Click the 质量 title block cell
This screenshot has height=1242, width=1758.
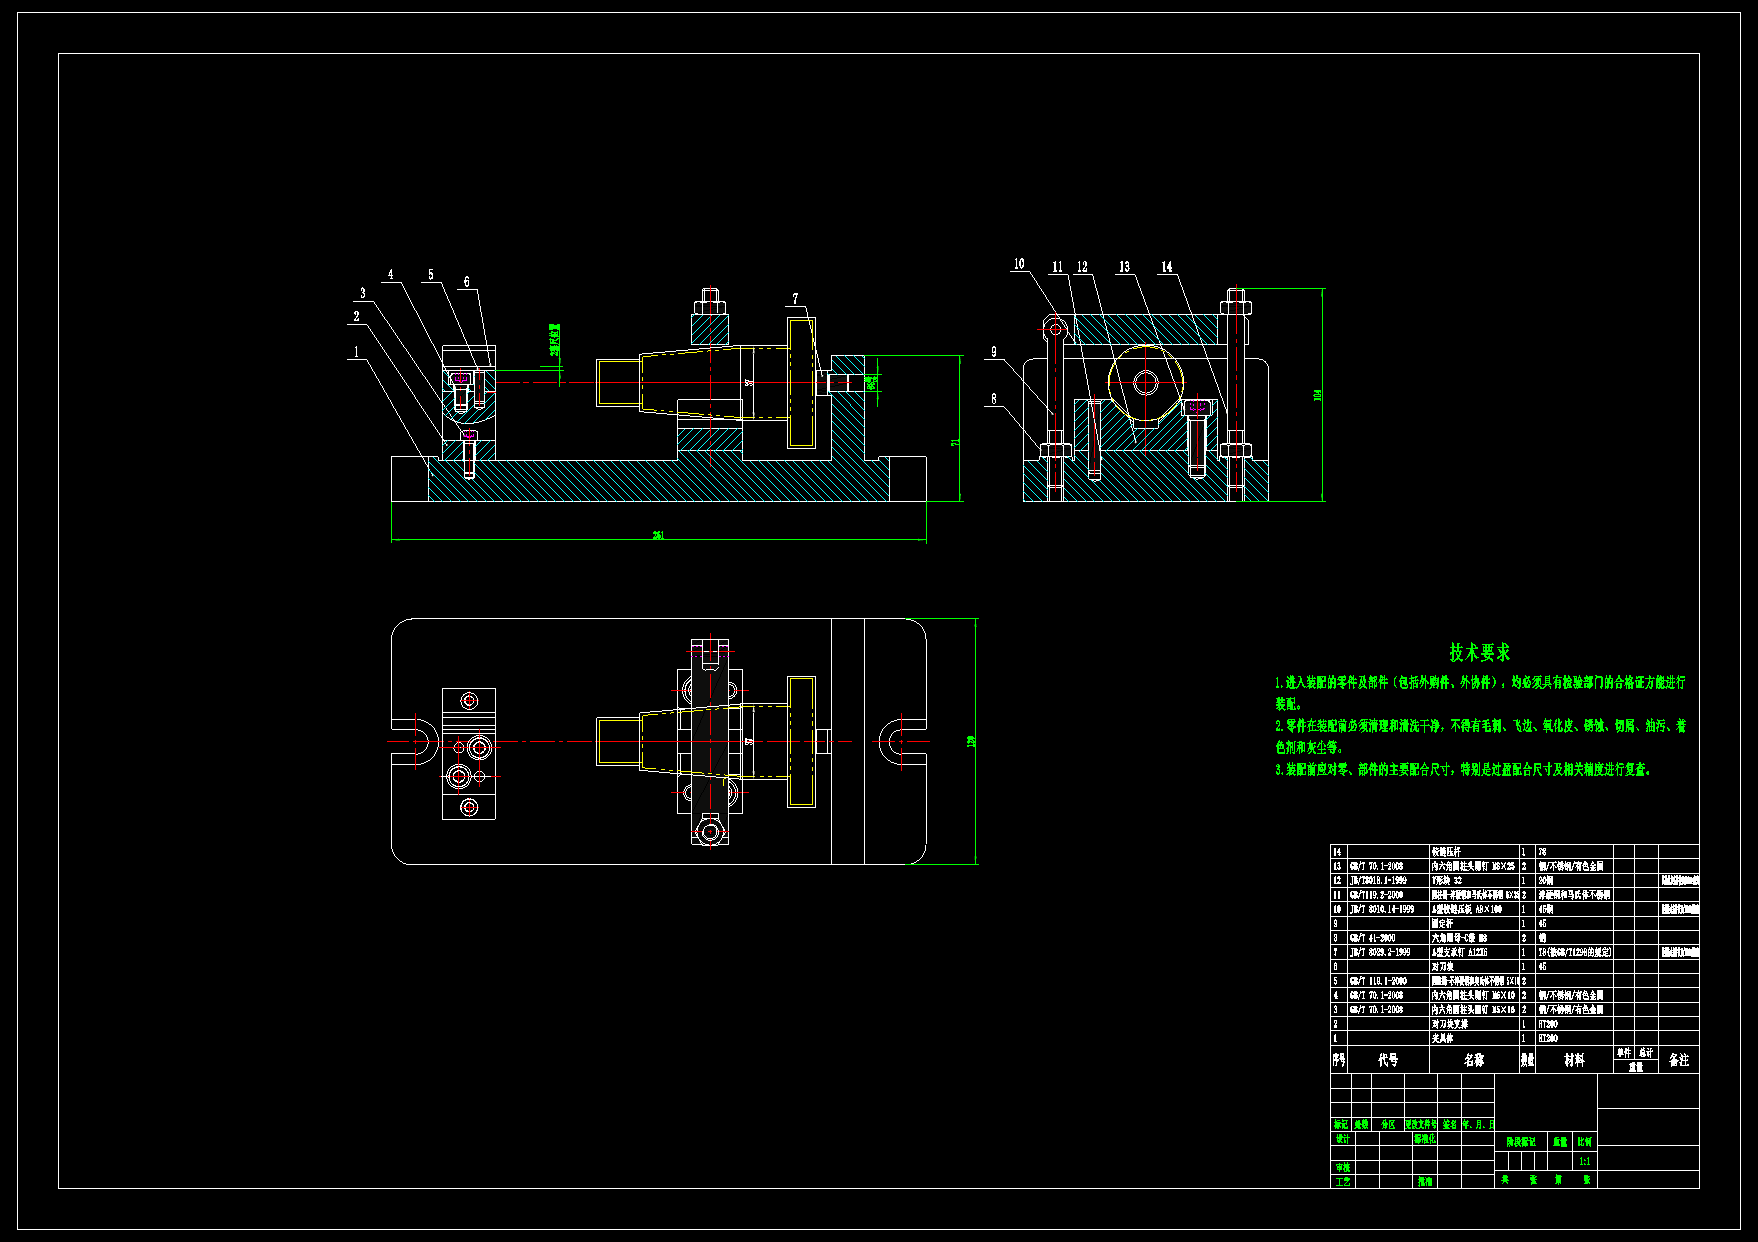tap(1560, 1142)
